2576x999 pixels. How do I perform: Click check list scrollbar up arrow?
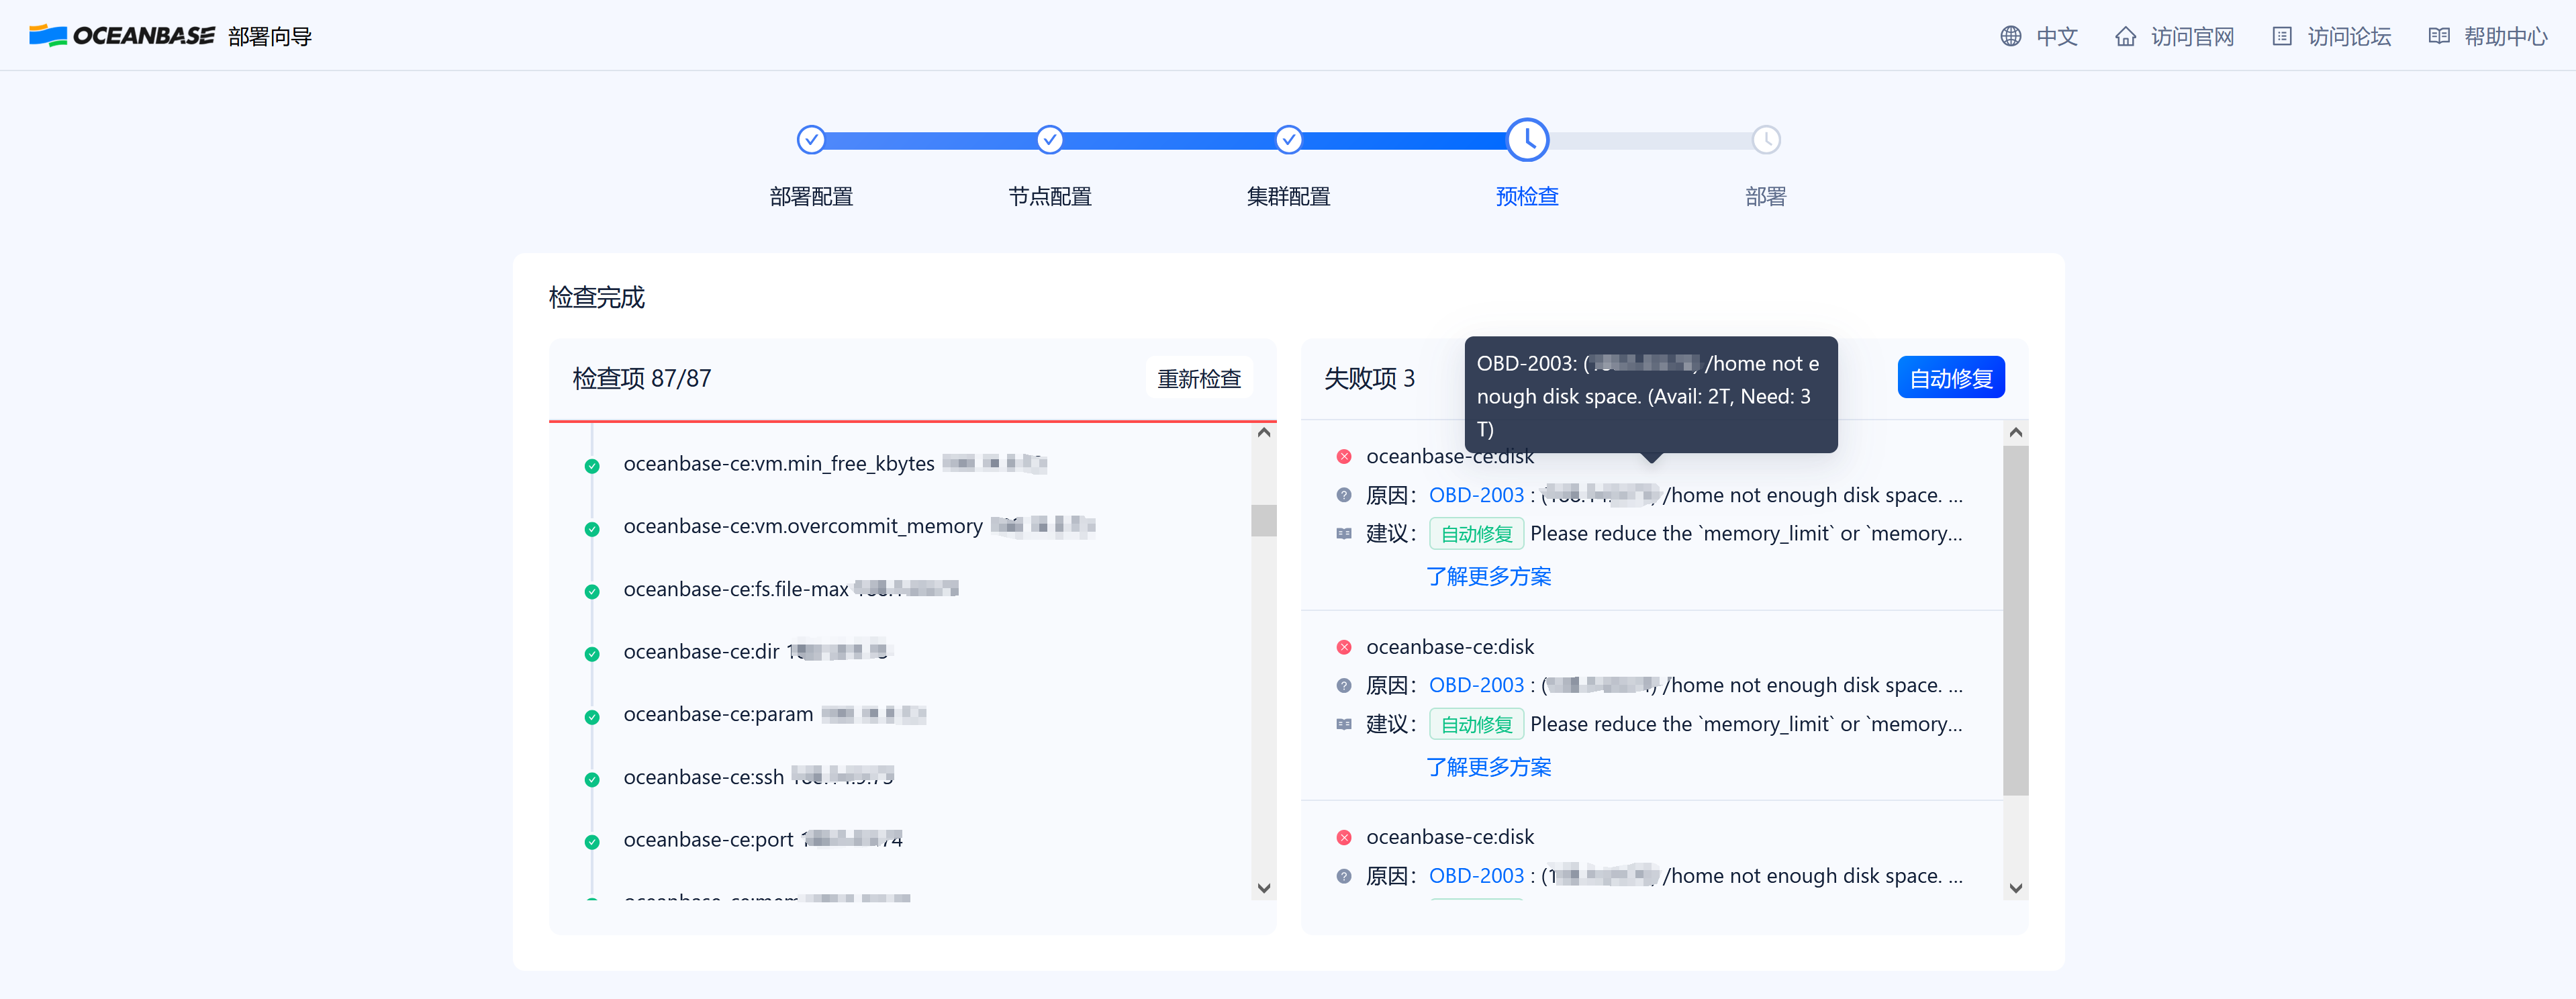(1263, 432)
